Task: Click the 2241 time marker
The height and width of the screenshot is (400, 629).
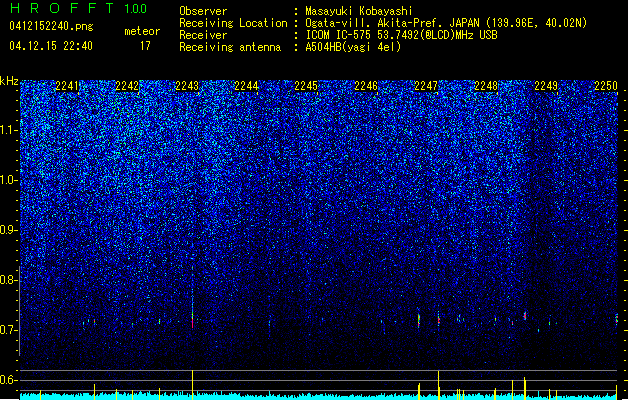Action: click(x=67, y=86)
